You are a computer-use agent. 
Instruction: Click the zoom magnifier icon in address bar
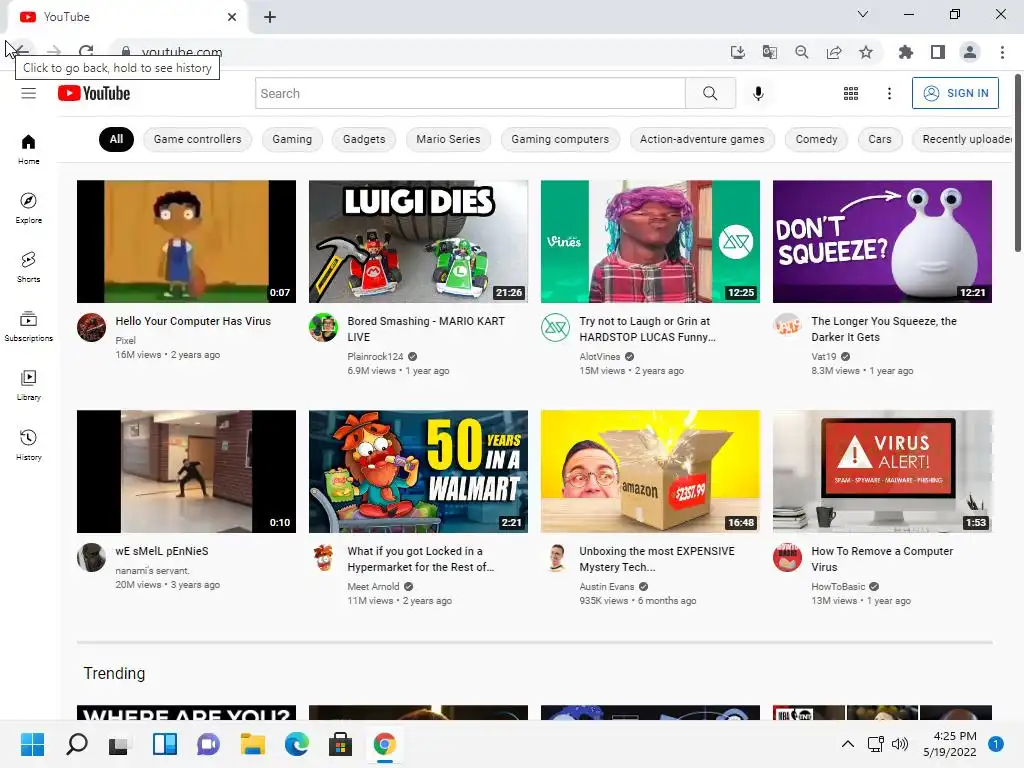tap(801, 52)
